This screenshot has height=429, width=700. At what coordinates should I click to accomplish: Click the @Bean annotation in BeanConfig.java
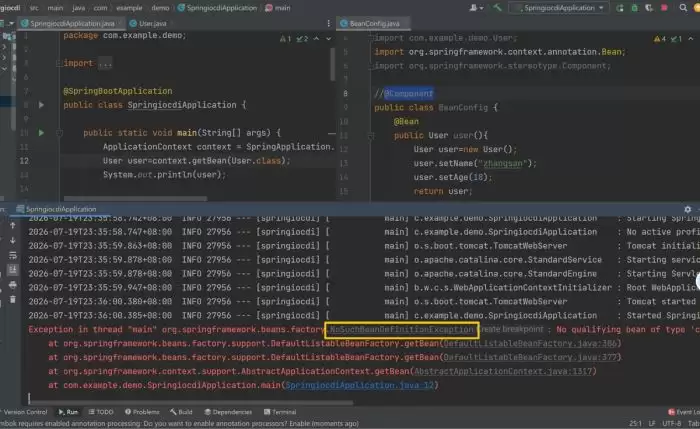click(406, 121)
